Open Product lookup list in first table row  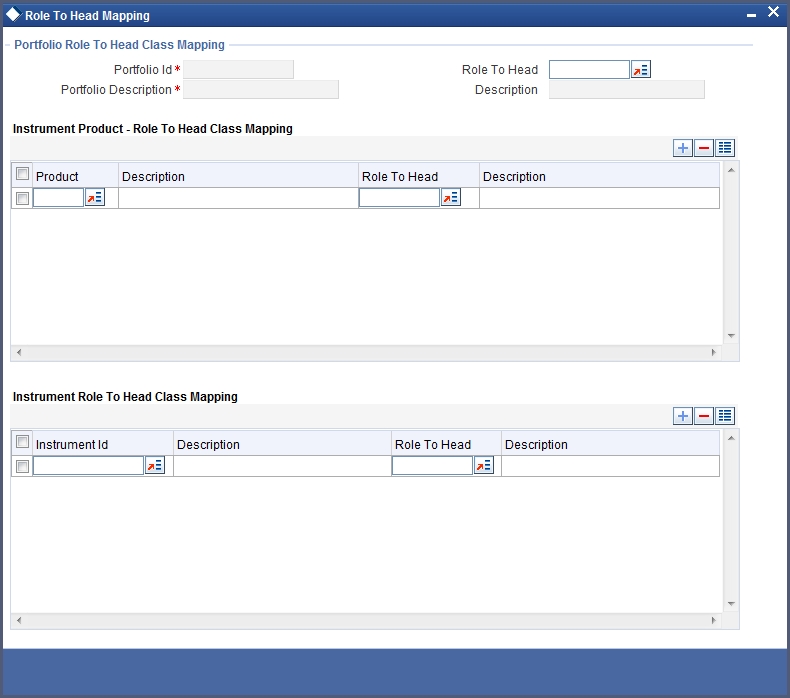click(95, 198)
